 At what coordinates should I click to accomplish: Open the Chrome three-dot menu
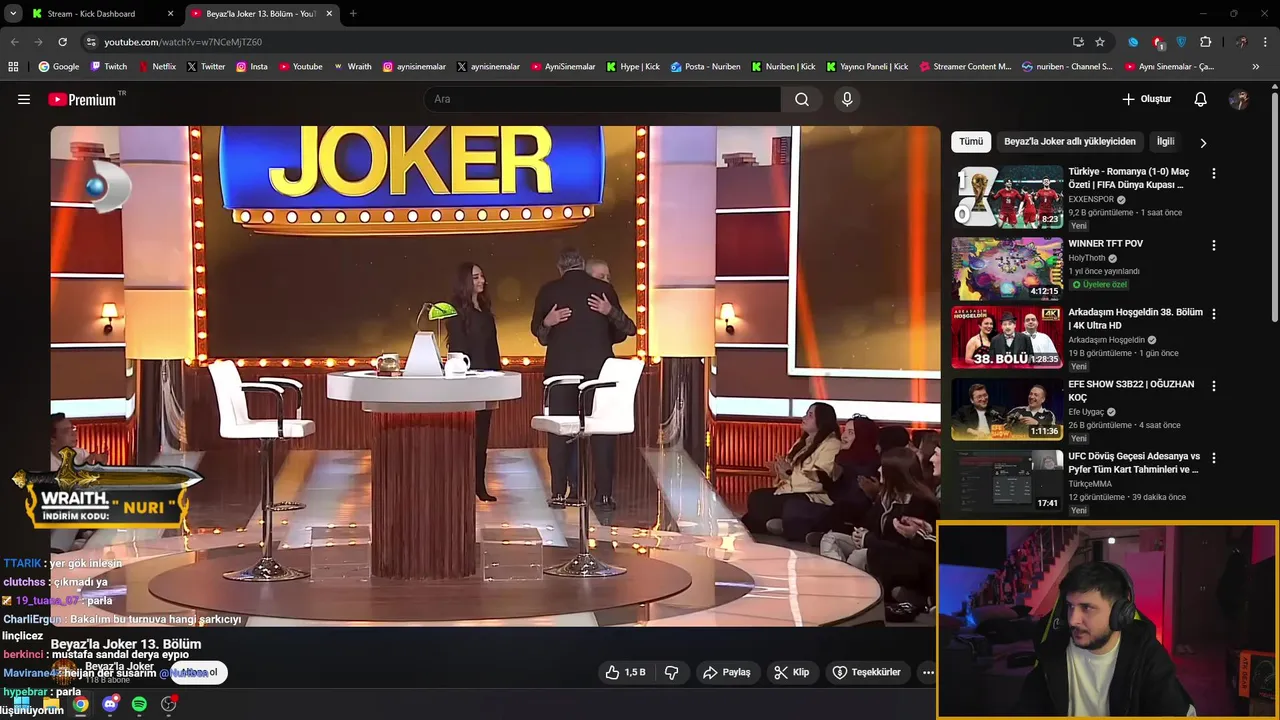(1266, 42)
